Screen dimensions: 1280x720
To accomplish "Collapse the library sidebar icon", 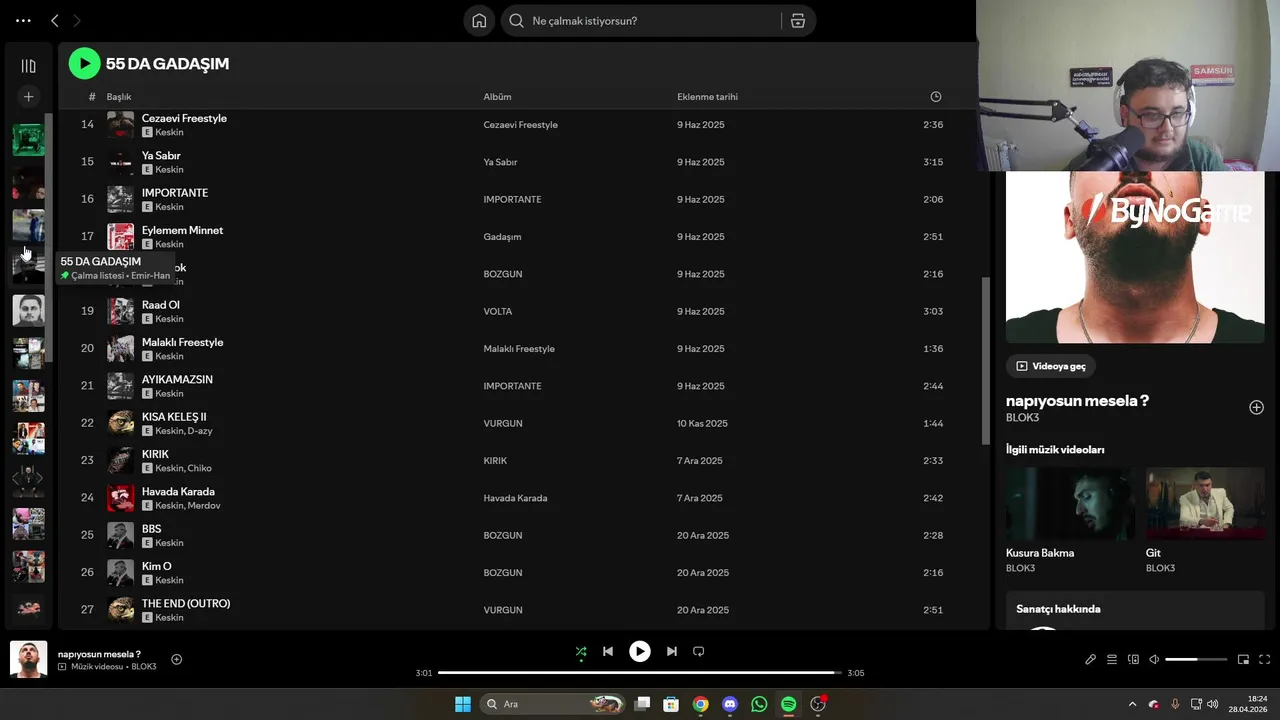I will tap(28, 66).
